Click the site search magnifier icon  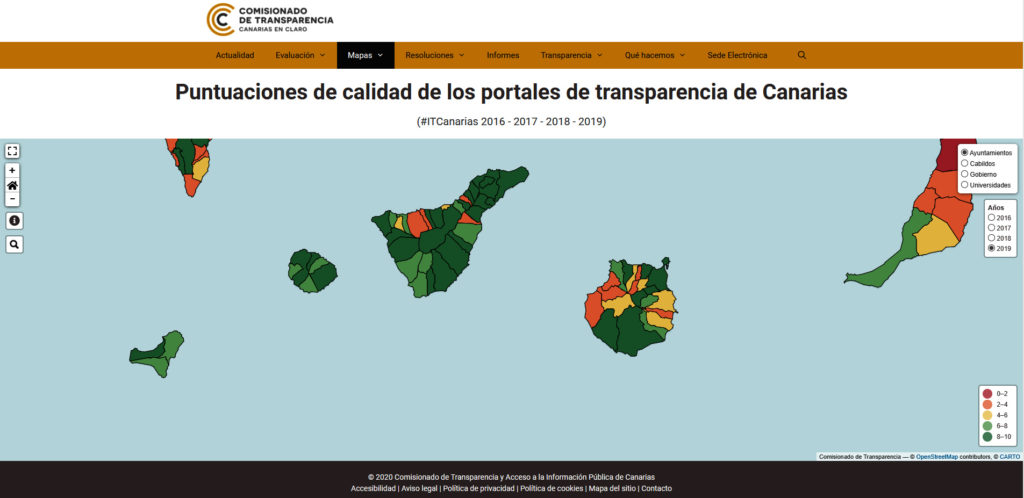(802, 55)
